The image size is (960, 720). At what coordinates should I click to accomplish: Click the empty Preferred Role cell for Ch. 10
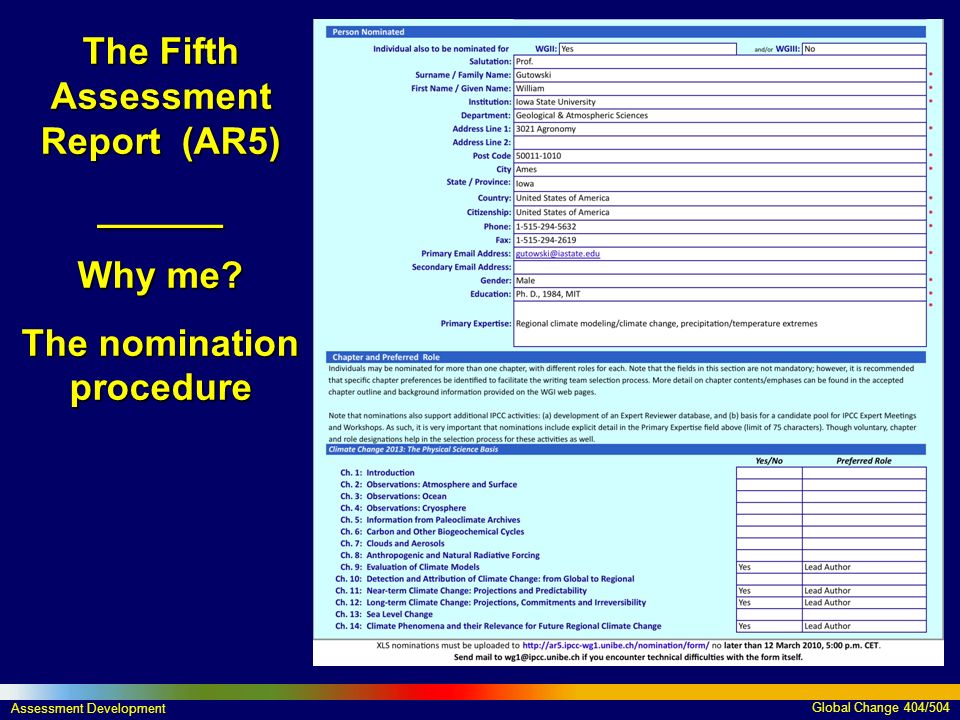point(864,579)
